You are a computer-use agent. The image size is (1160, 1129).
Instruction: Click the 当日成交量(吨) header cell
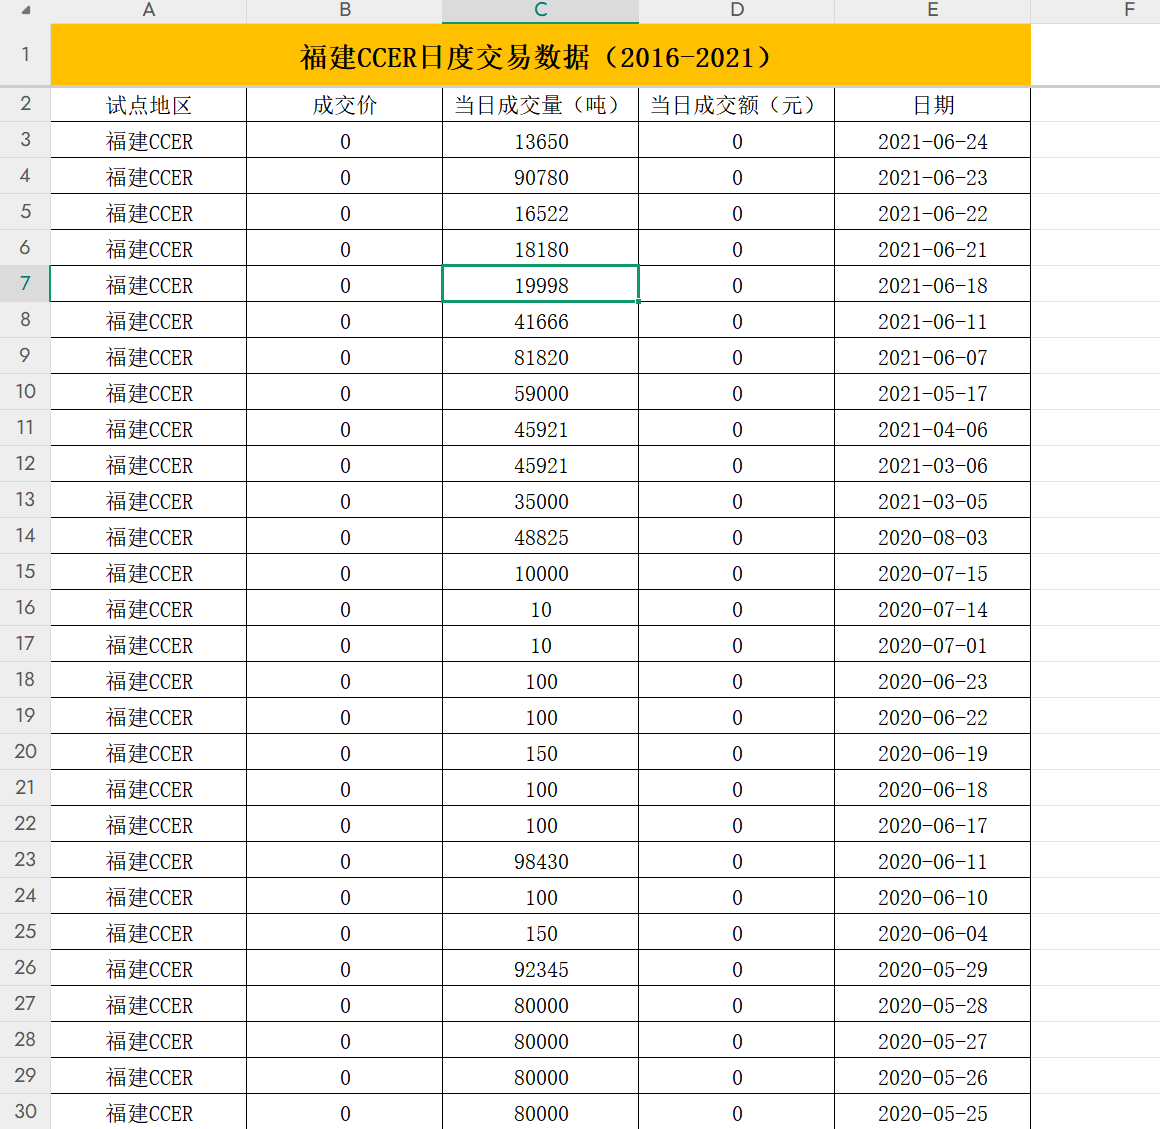pyautogui.click(x=540, y=105)
